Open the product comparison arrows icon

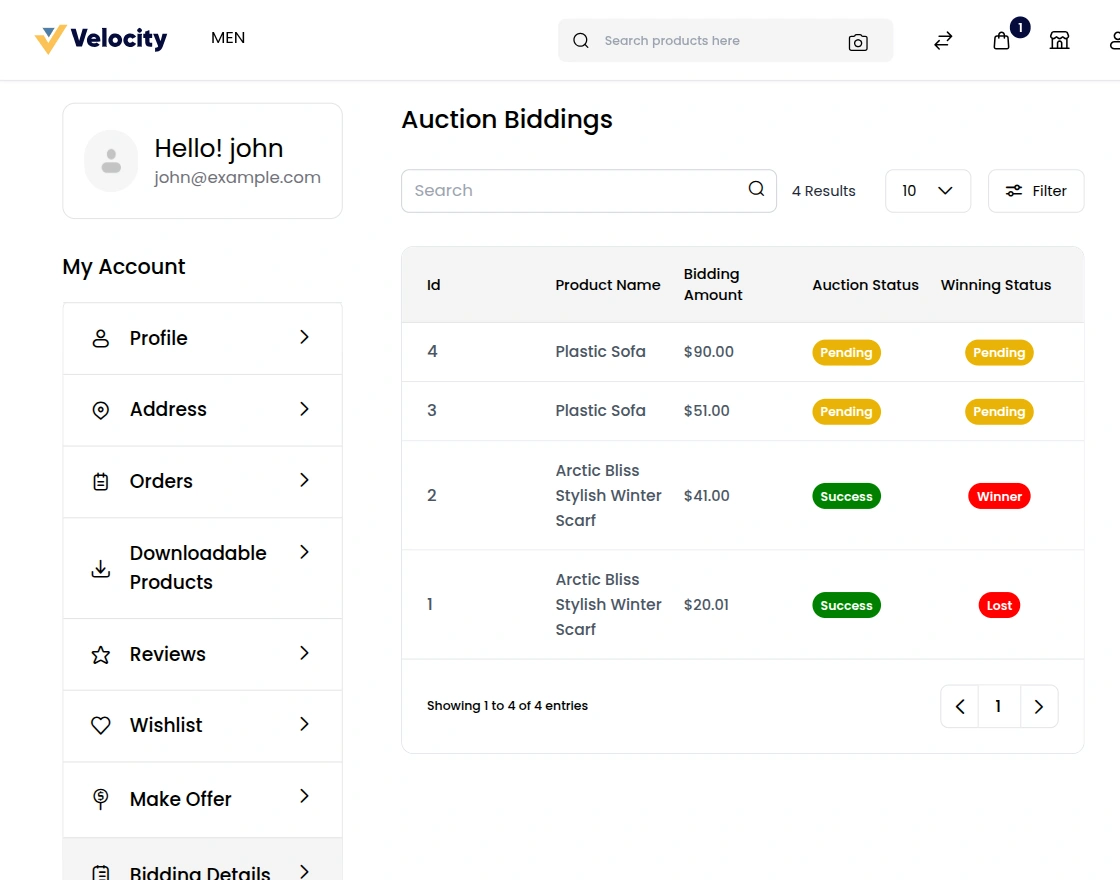pos(942,40)
